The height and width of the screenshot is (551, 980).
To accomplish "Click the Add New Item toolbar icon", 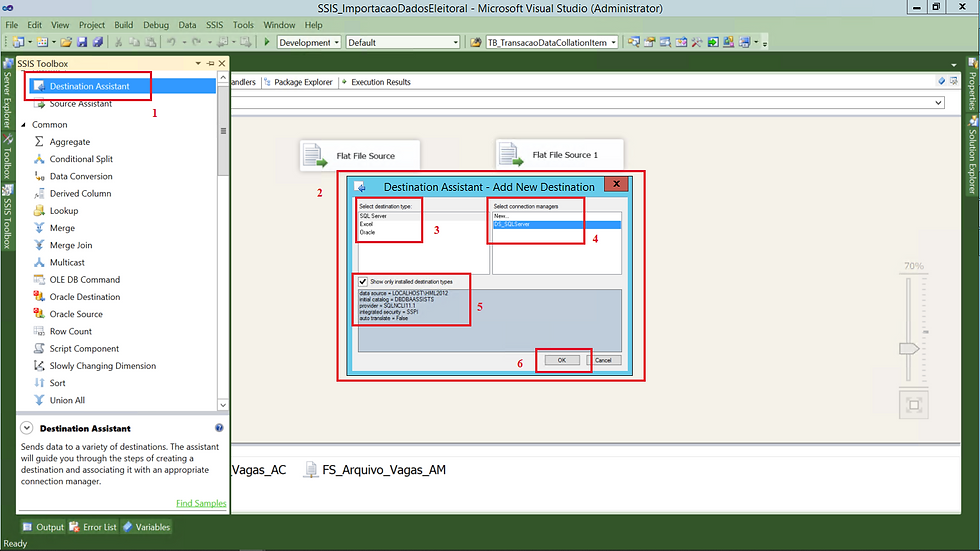I will [x=42, y=42].
